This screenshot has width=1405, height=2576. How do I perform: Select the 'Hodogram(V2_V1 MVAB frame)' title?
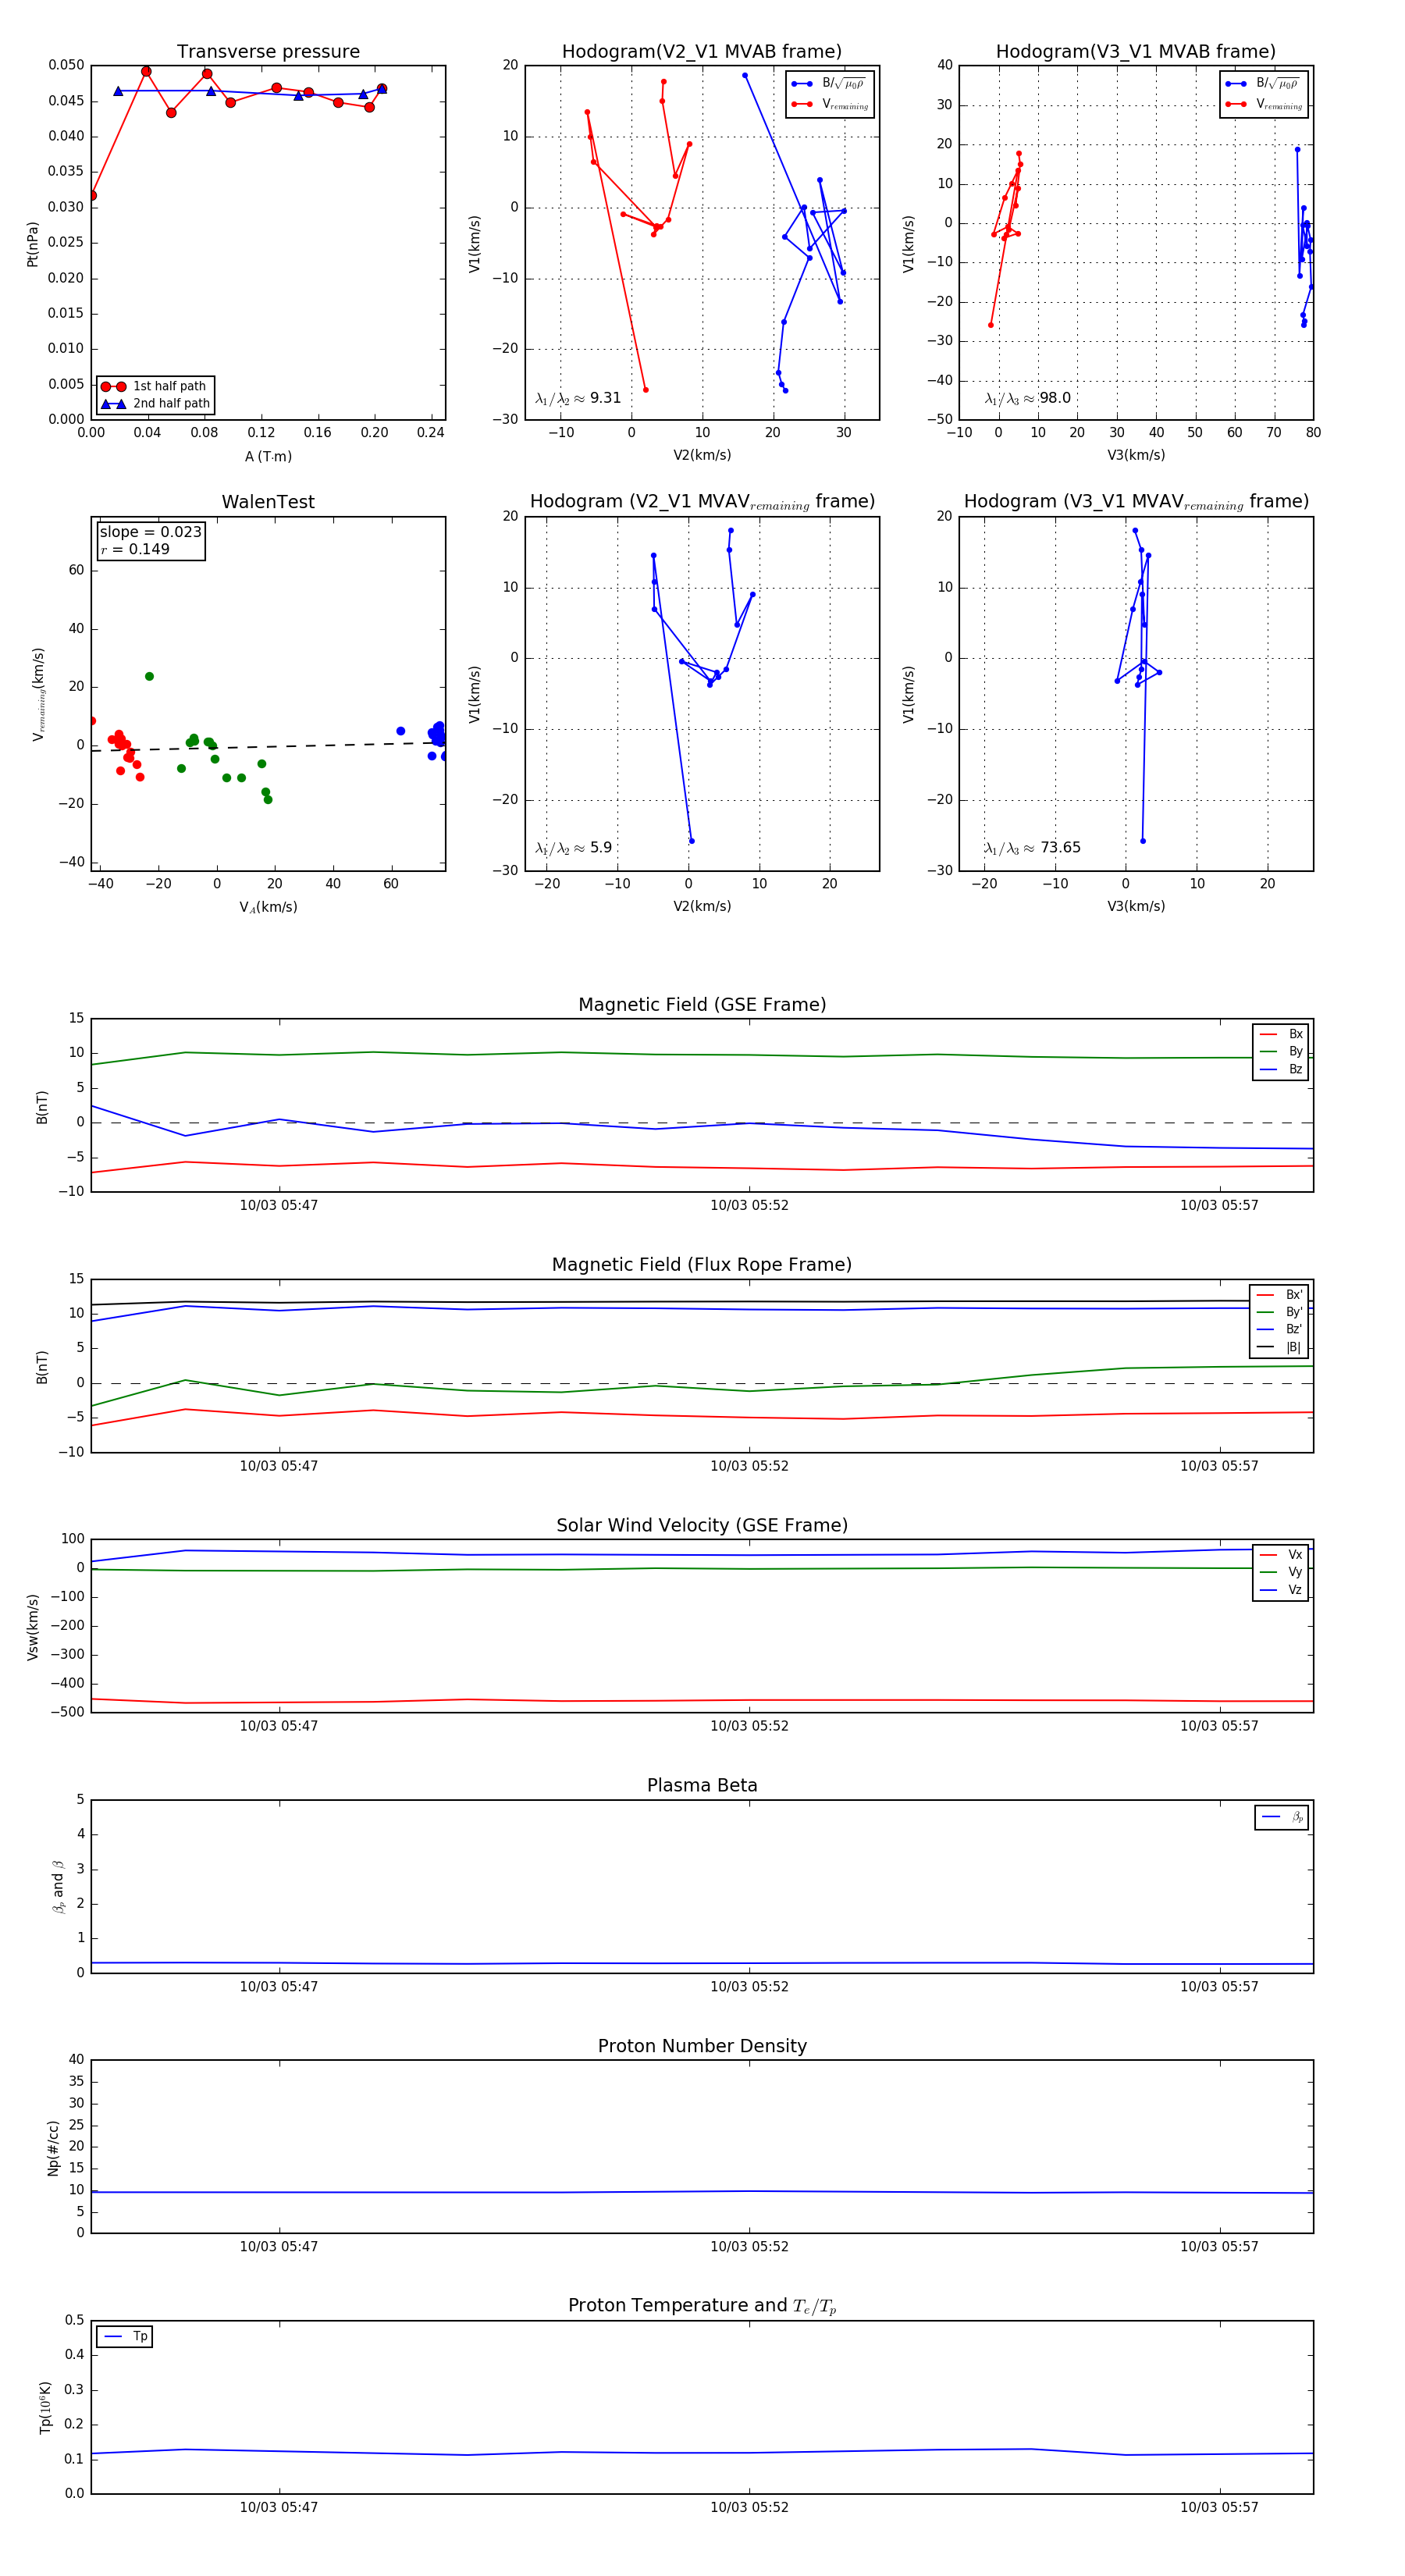(702, 52)
